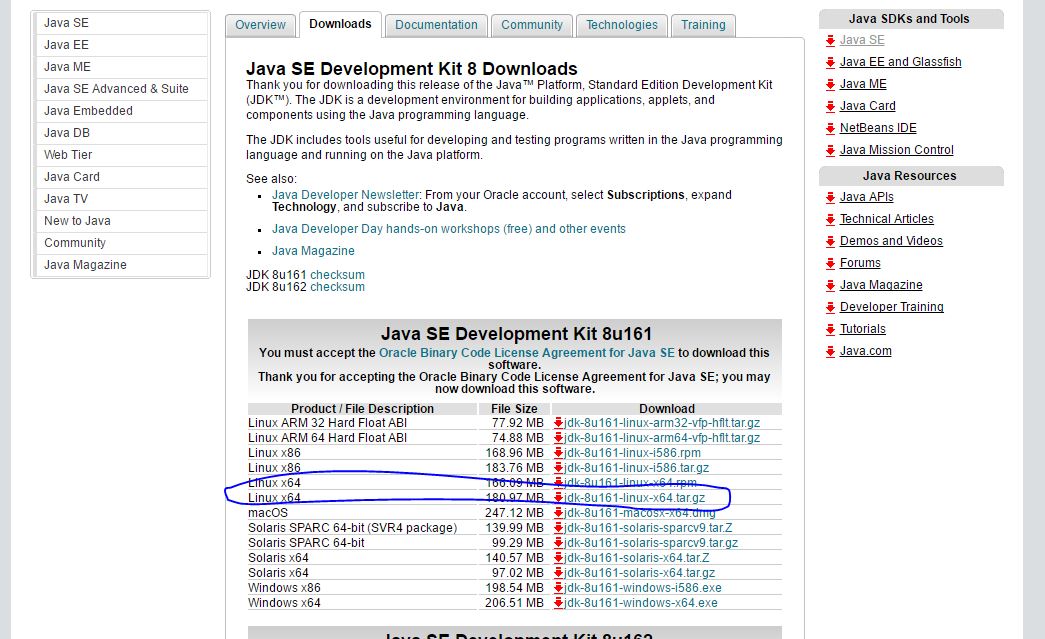Open New to Java sidebar item
The height and width of the screenshot is (639, 1045).
click(121, 221)
